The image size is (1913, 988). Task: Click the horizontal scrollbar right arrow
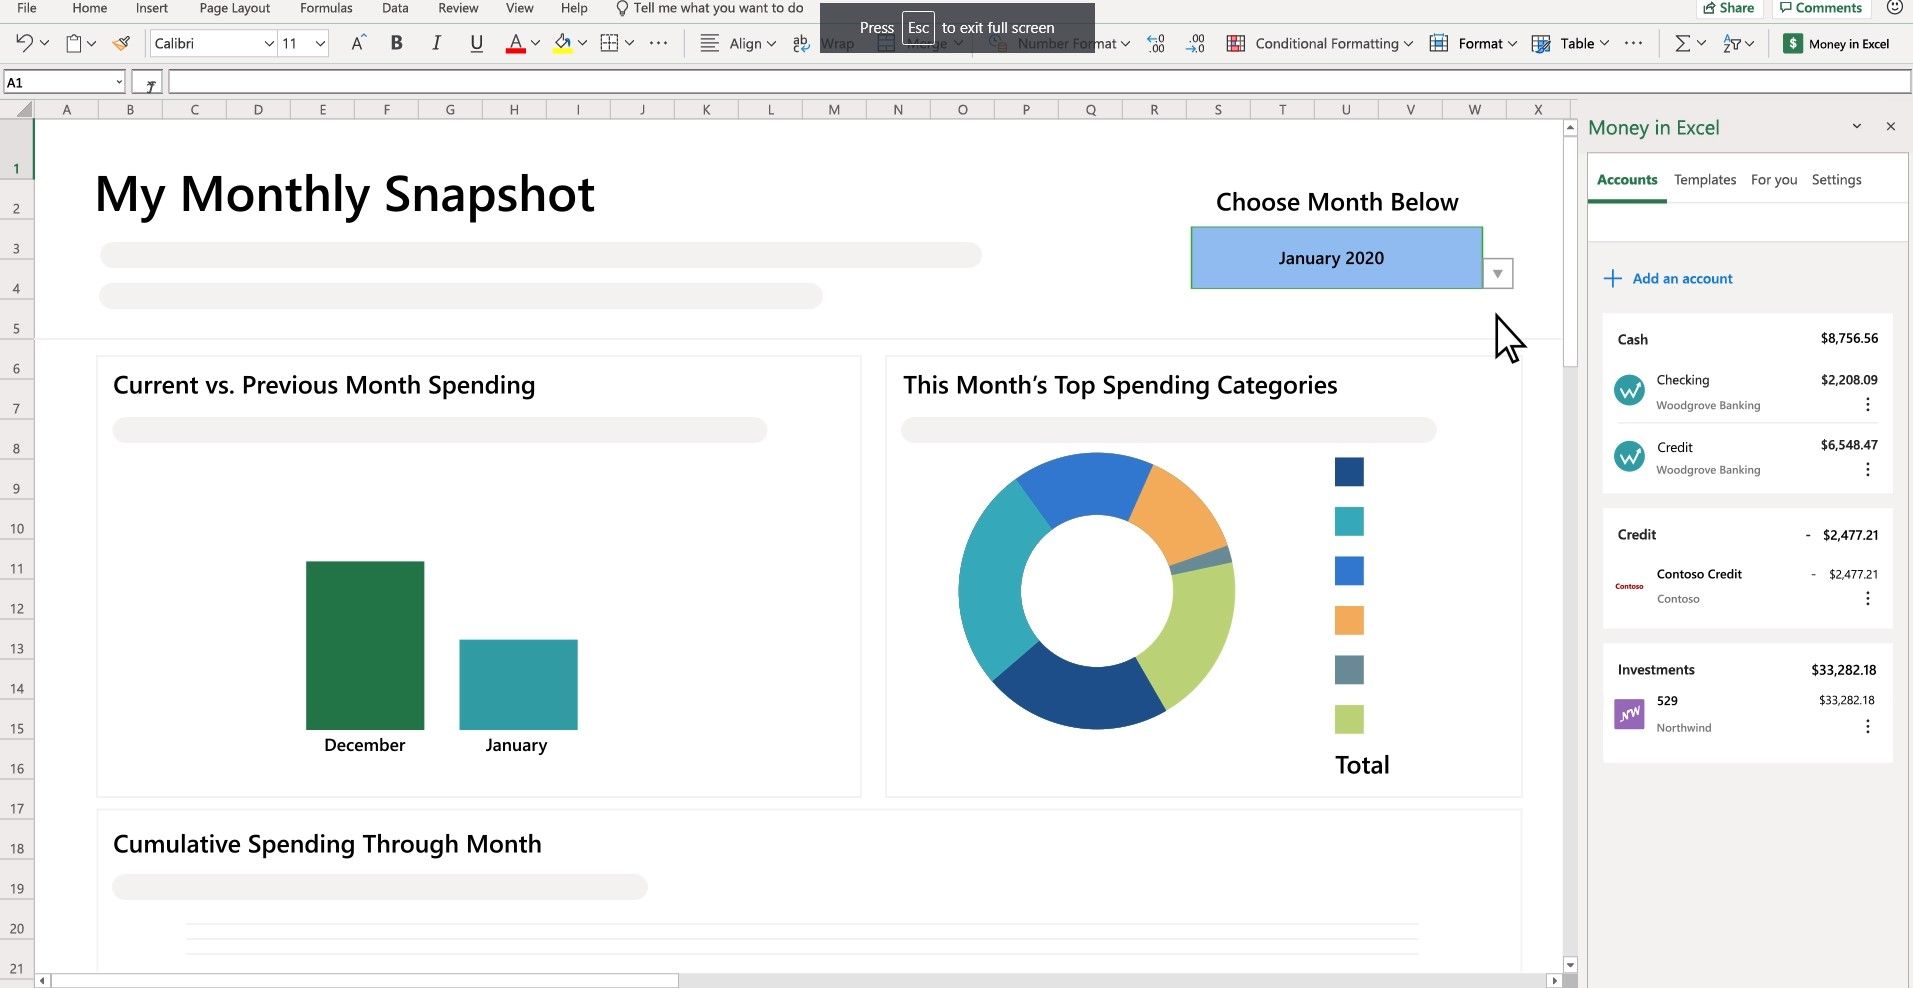[x=1554, y=981]
